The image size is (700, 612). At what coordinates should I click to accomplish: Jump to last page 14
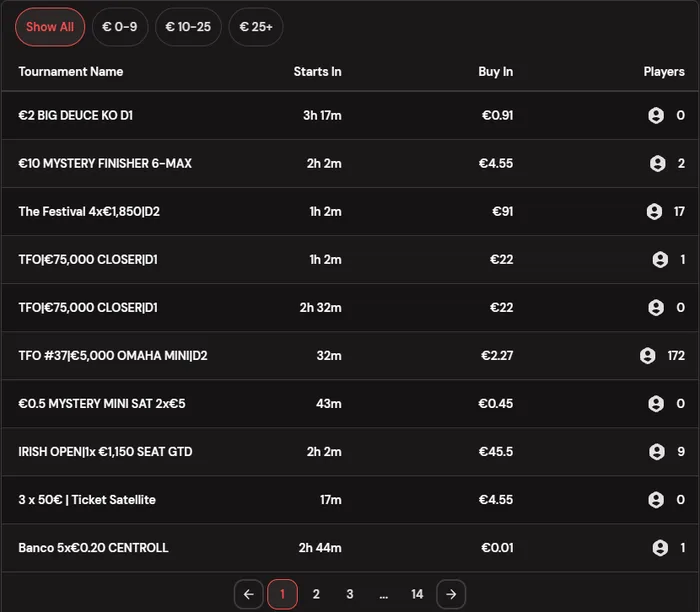click(417, 594)
